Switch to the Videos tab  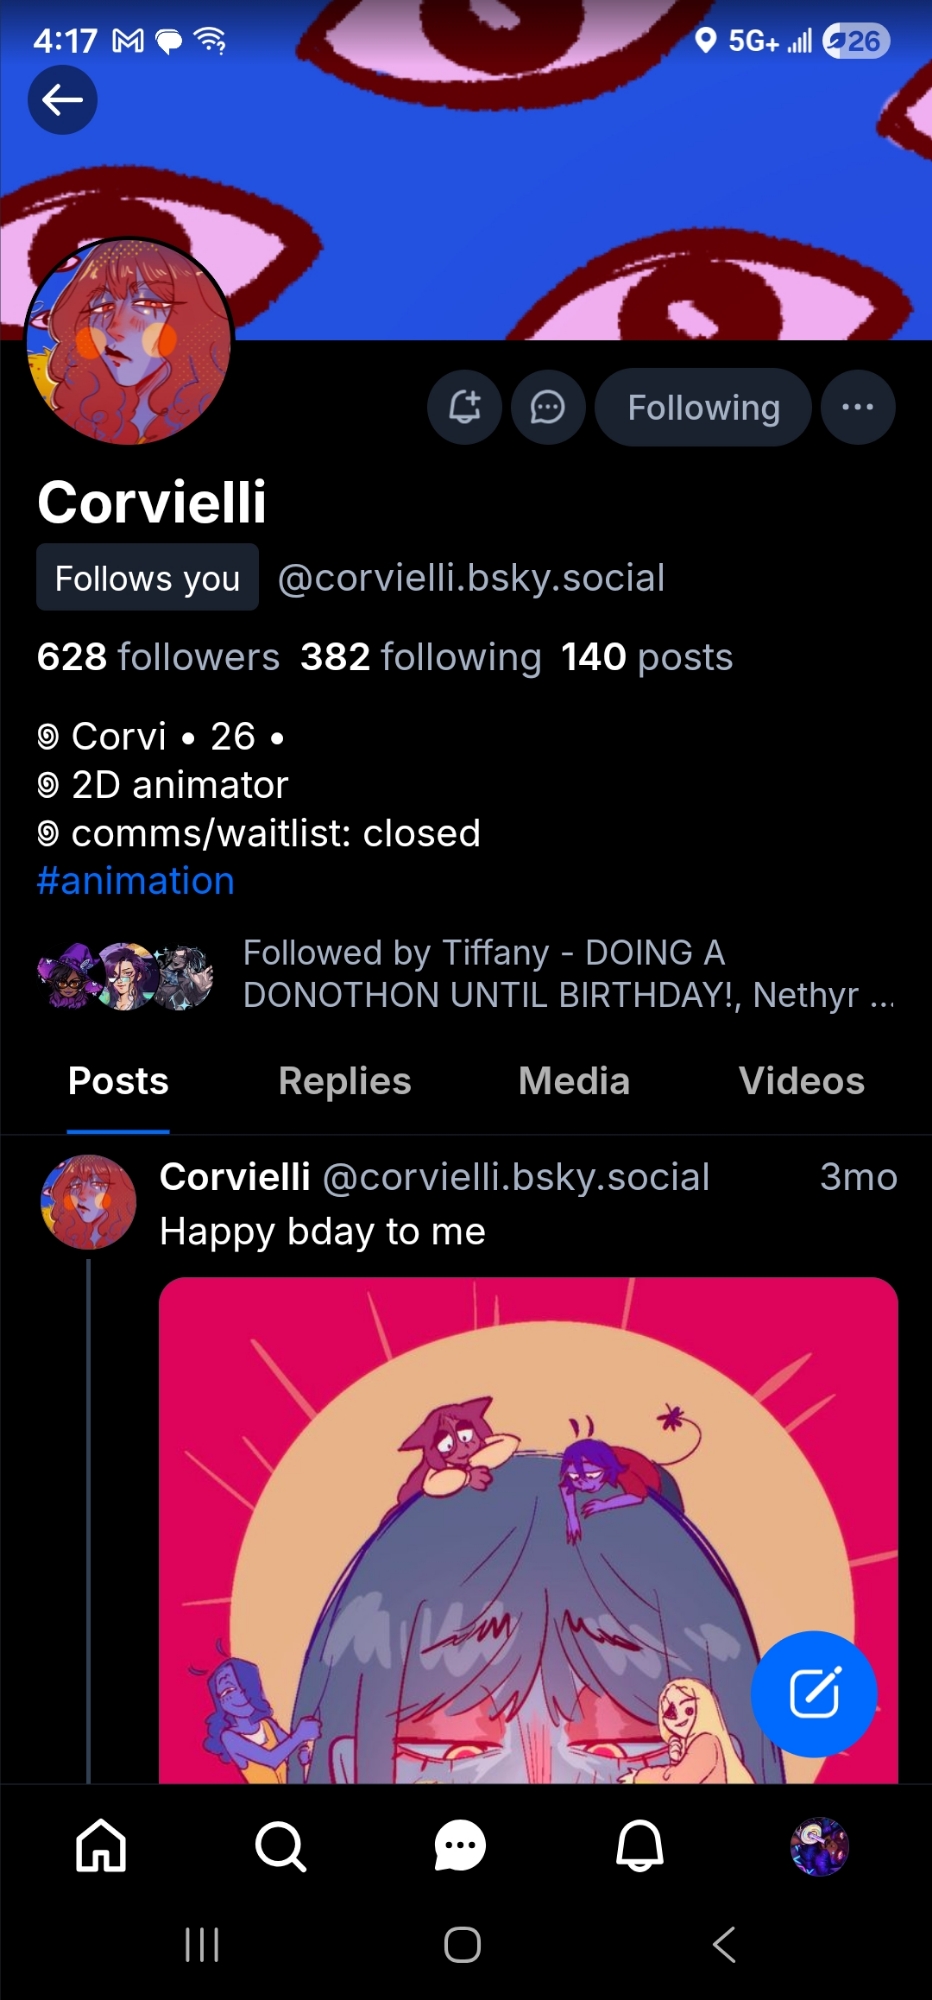[801, 1081]
